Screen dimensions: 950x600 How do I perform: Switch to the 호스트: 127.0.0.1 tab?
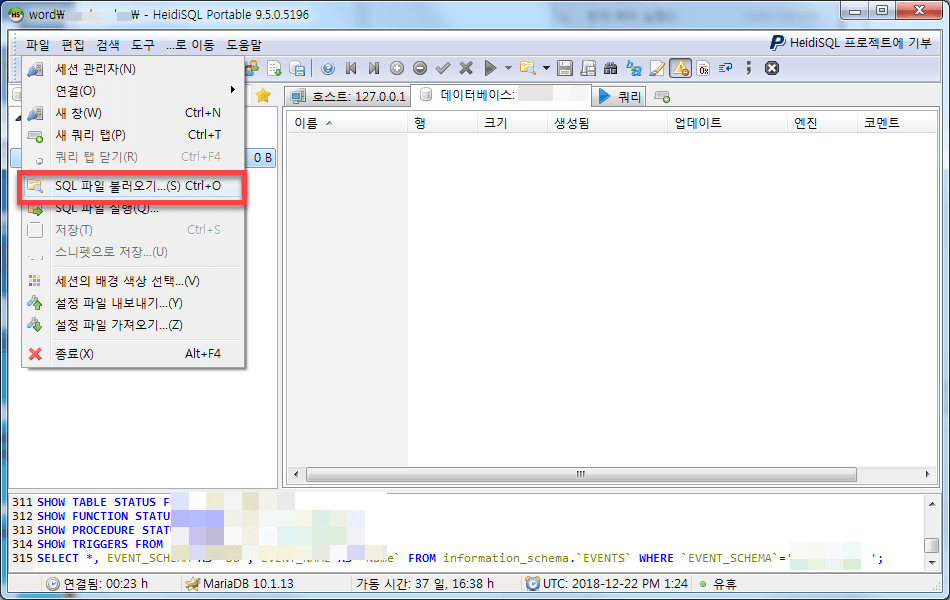click(x=348, y=96)
